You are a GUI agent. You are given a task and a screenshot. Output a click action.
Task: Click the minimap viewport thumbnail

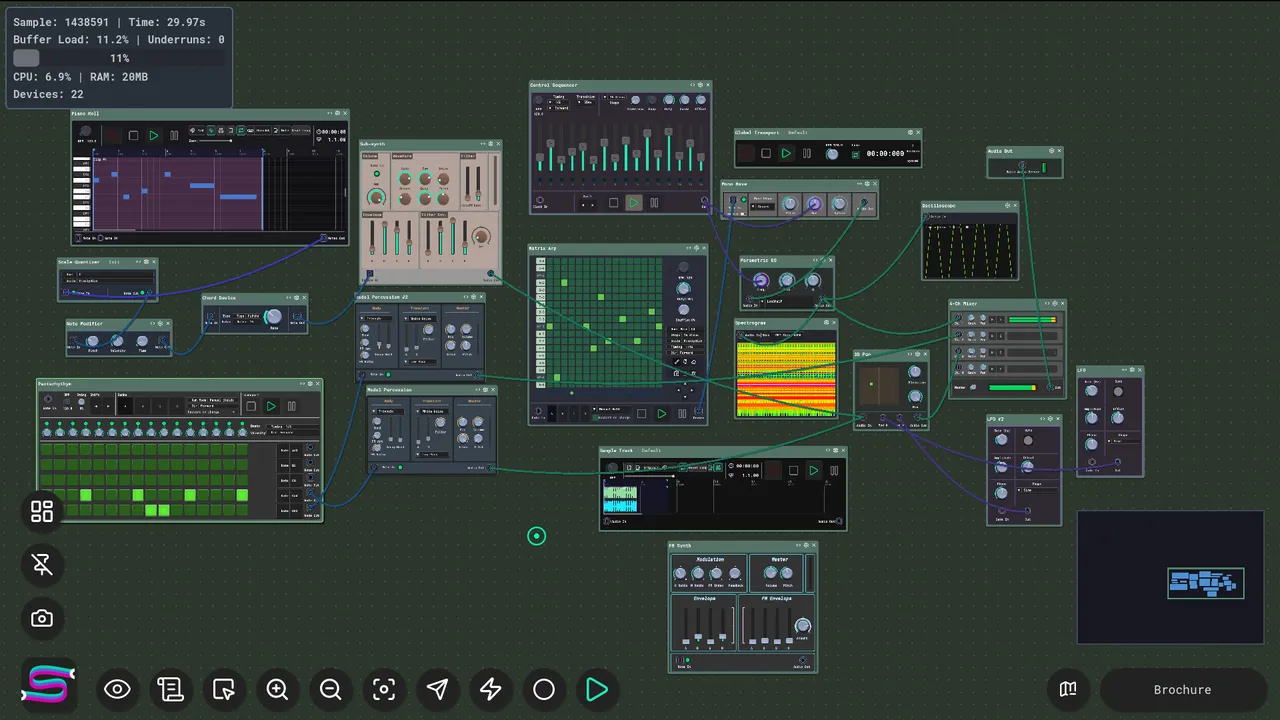(x=1206, y=584)
